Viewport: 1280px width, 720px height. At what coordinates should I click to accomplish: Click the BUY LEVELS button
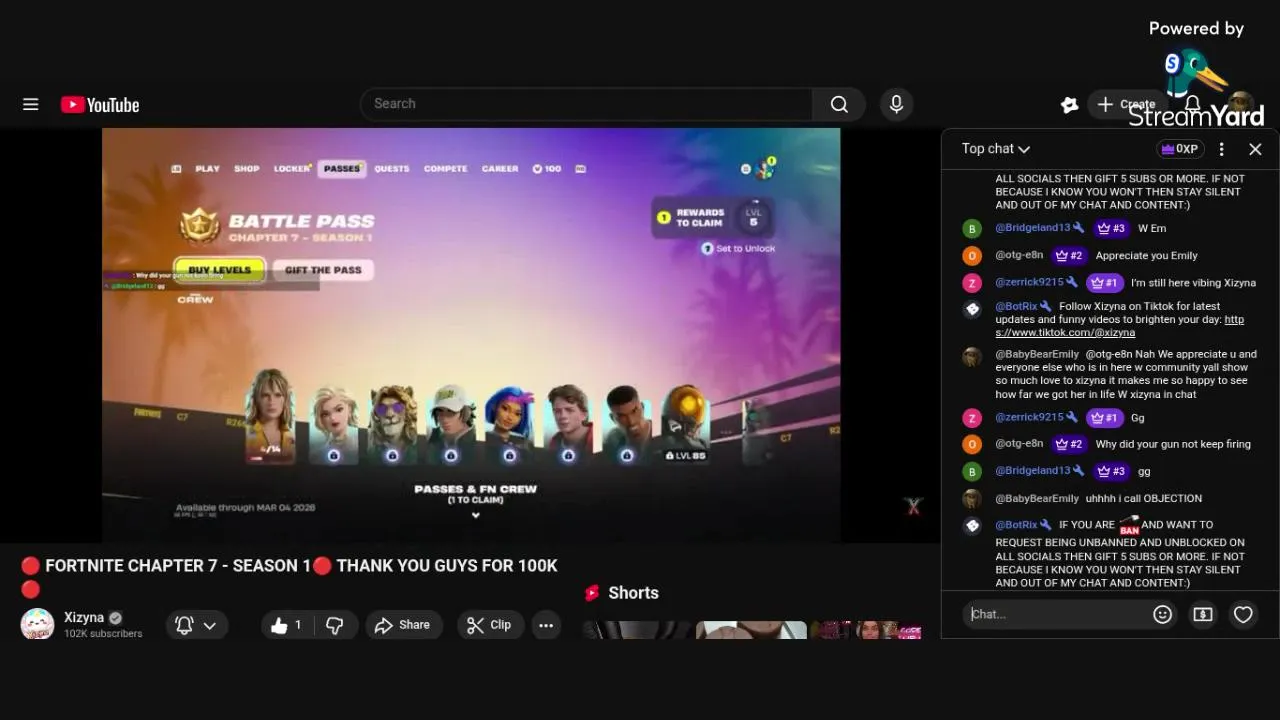220,270
